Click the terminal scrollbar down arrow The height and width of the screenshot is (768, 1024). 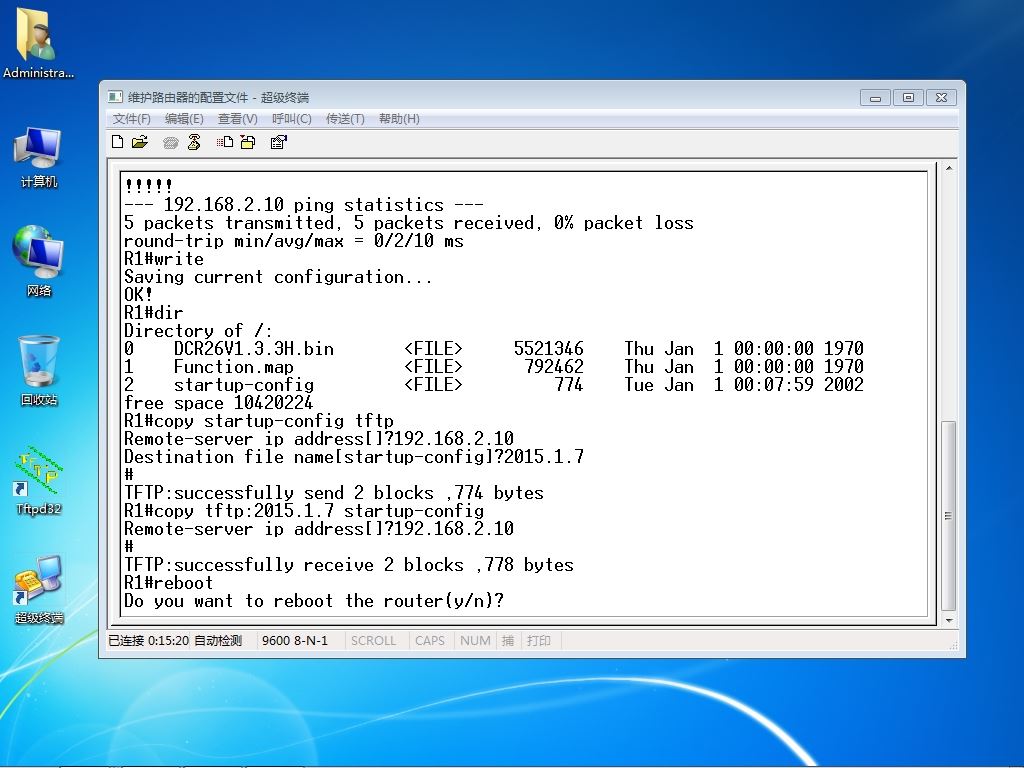[949, 620]
